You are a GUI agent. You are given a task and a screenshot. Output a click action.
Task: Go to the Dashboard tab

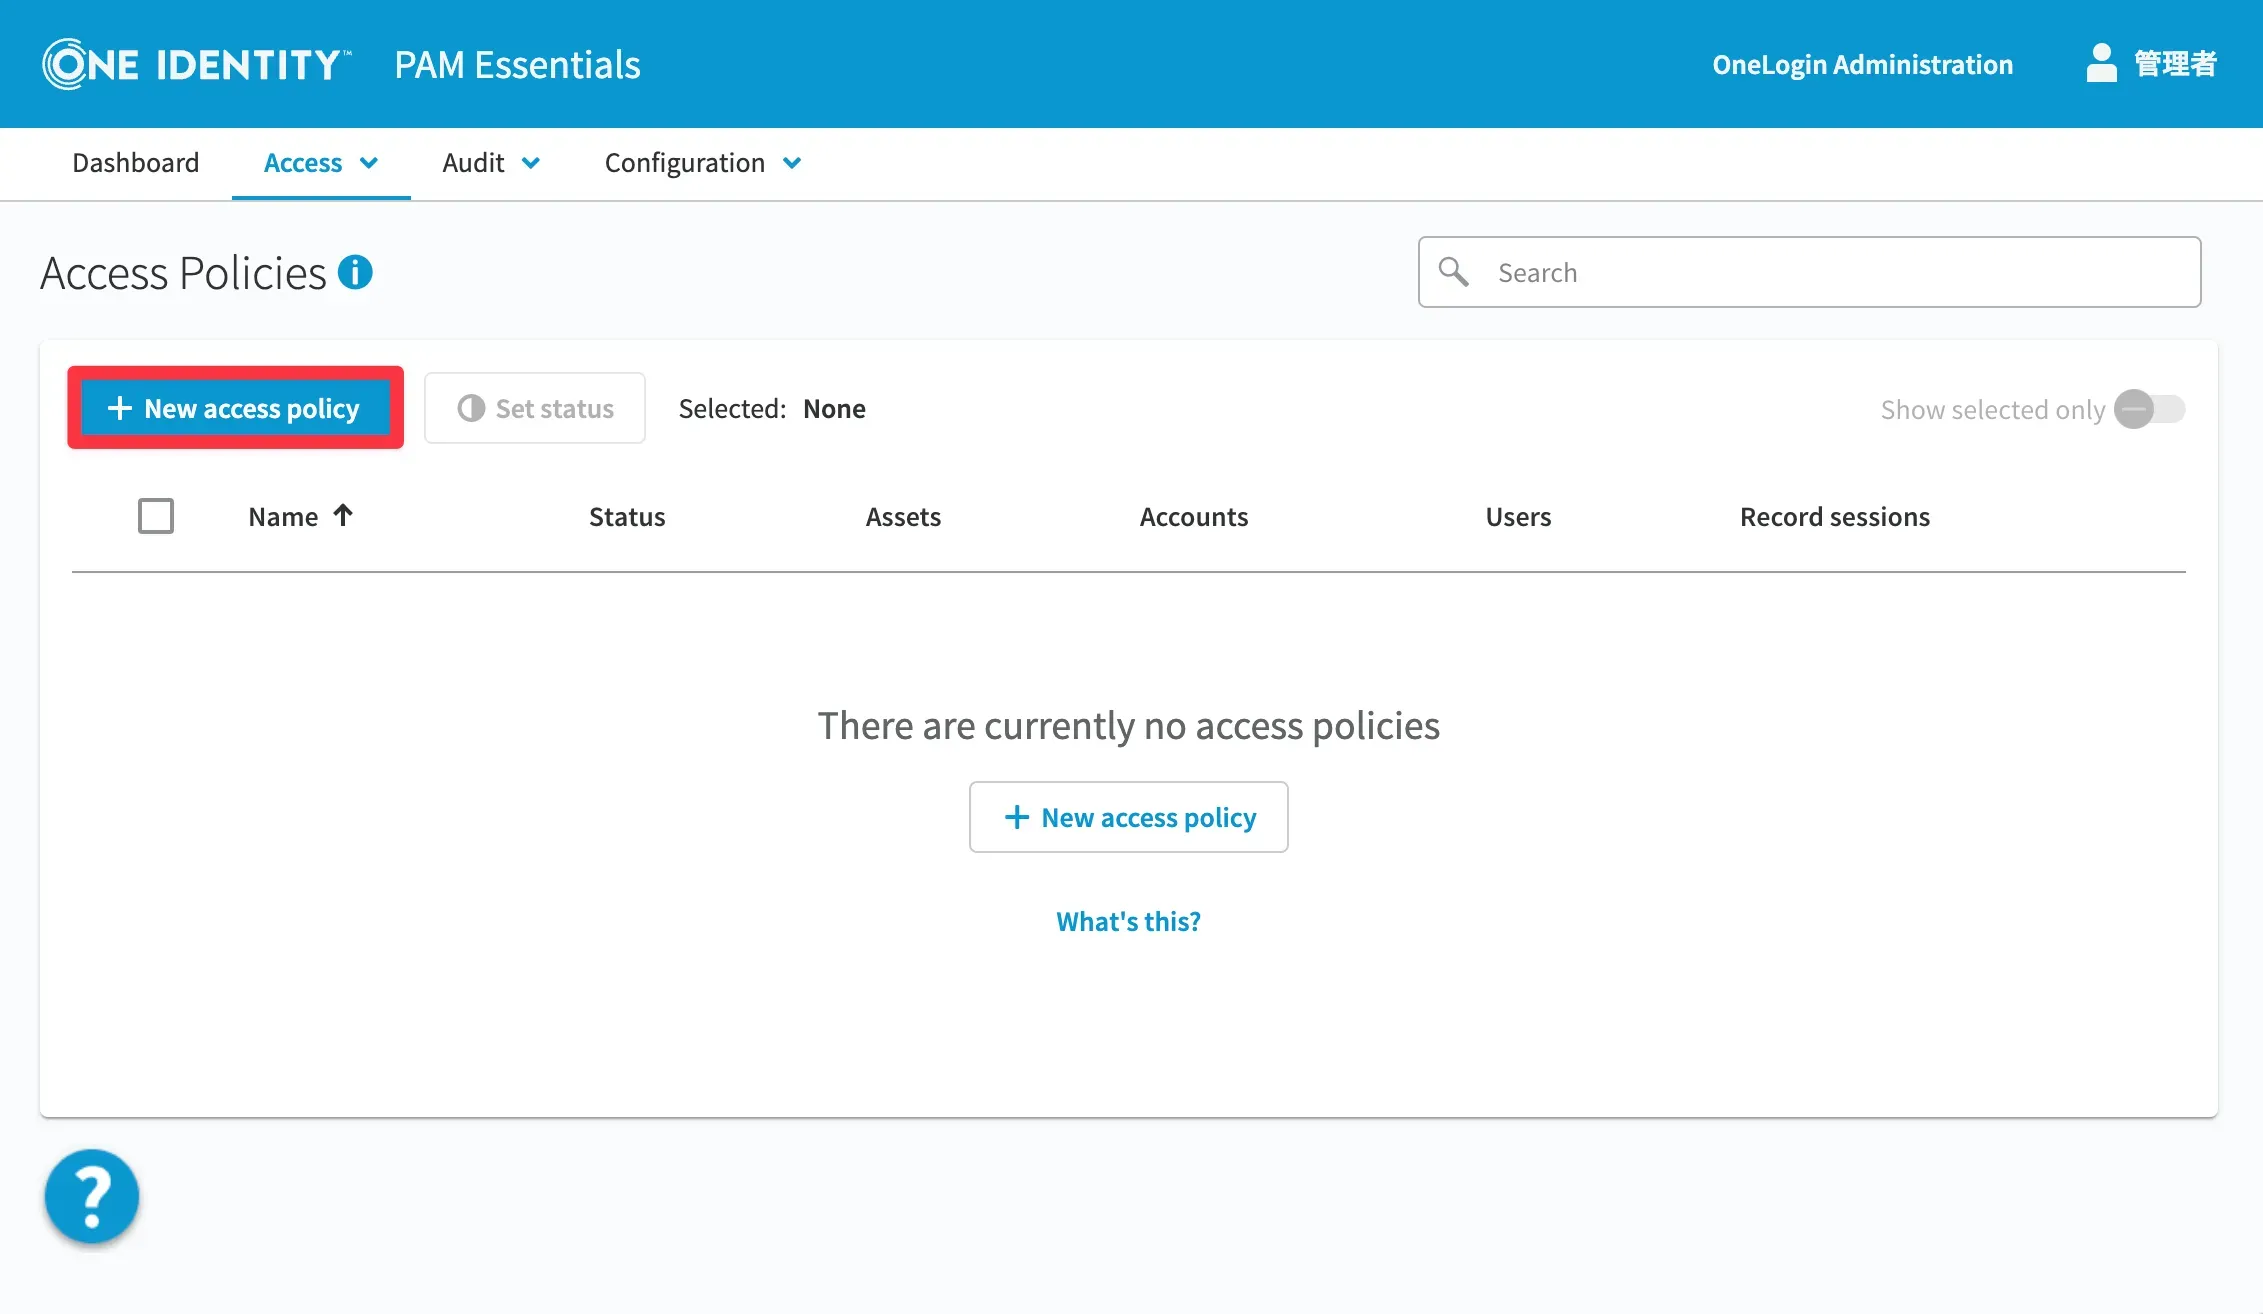coord(136,163)
